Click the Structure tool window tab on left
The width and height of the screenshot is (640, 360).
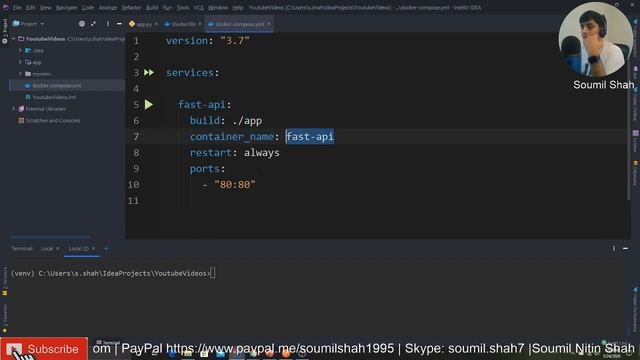coord(5,281)
